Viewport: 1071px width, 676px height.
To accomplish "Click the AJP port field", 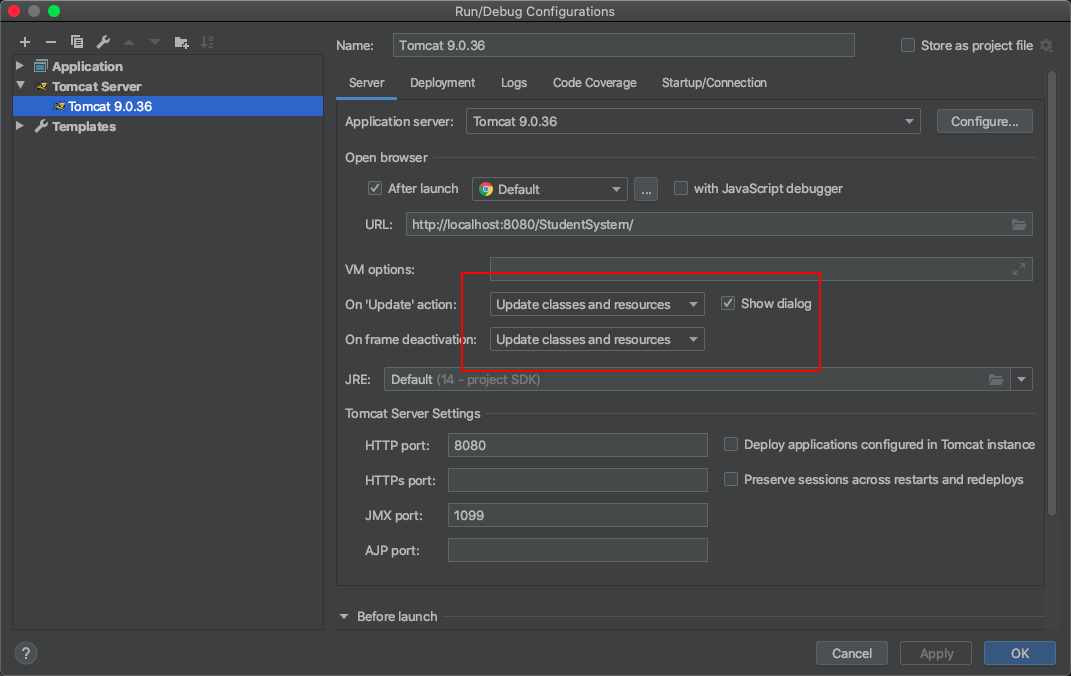I will coord(578,550).
